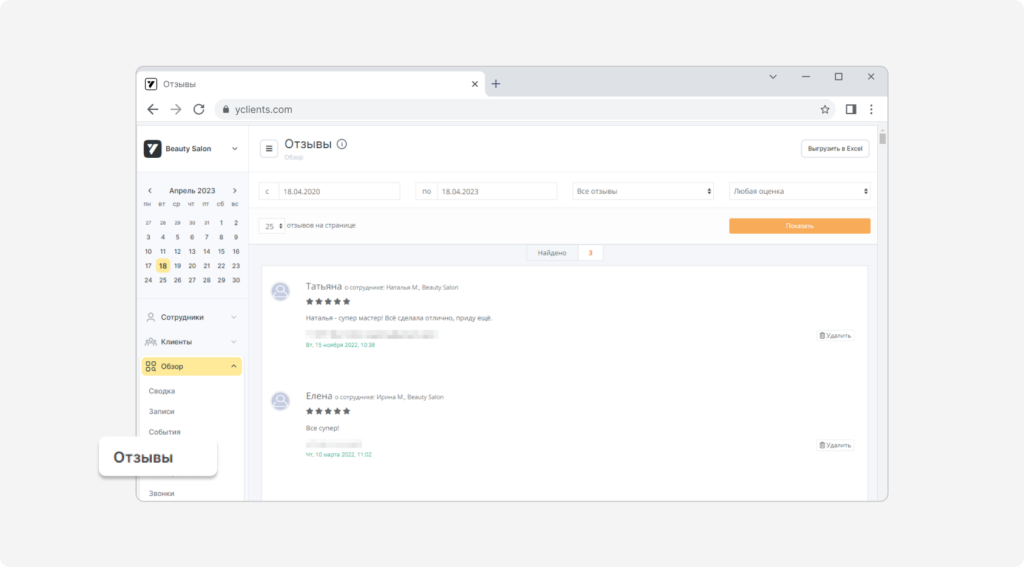Viewport: 1024px width, 567px height.
Task: Reload the page with the refresh icon
Action: [x=199, y=110]
